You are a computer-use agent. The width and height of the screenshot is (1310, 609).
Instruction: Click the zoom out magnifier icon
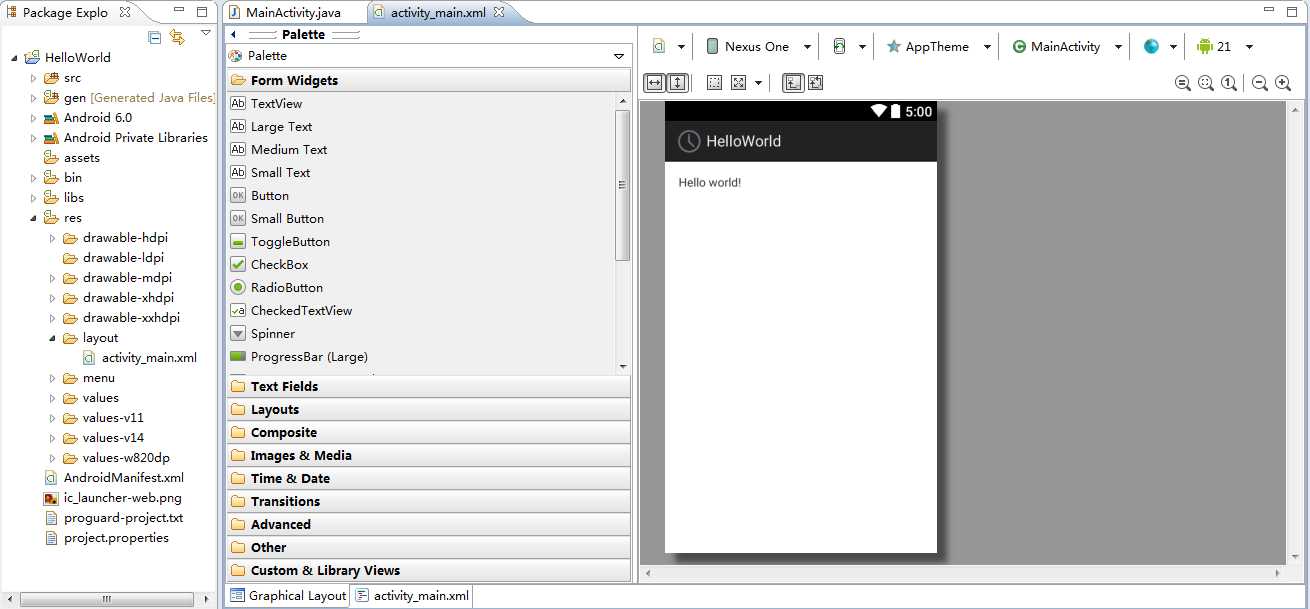[x=1259, y=83]
